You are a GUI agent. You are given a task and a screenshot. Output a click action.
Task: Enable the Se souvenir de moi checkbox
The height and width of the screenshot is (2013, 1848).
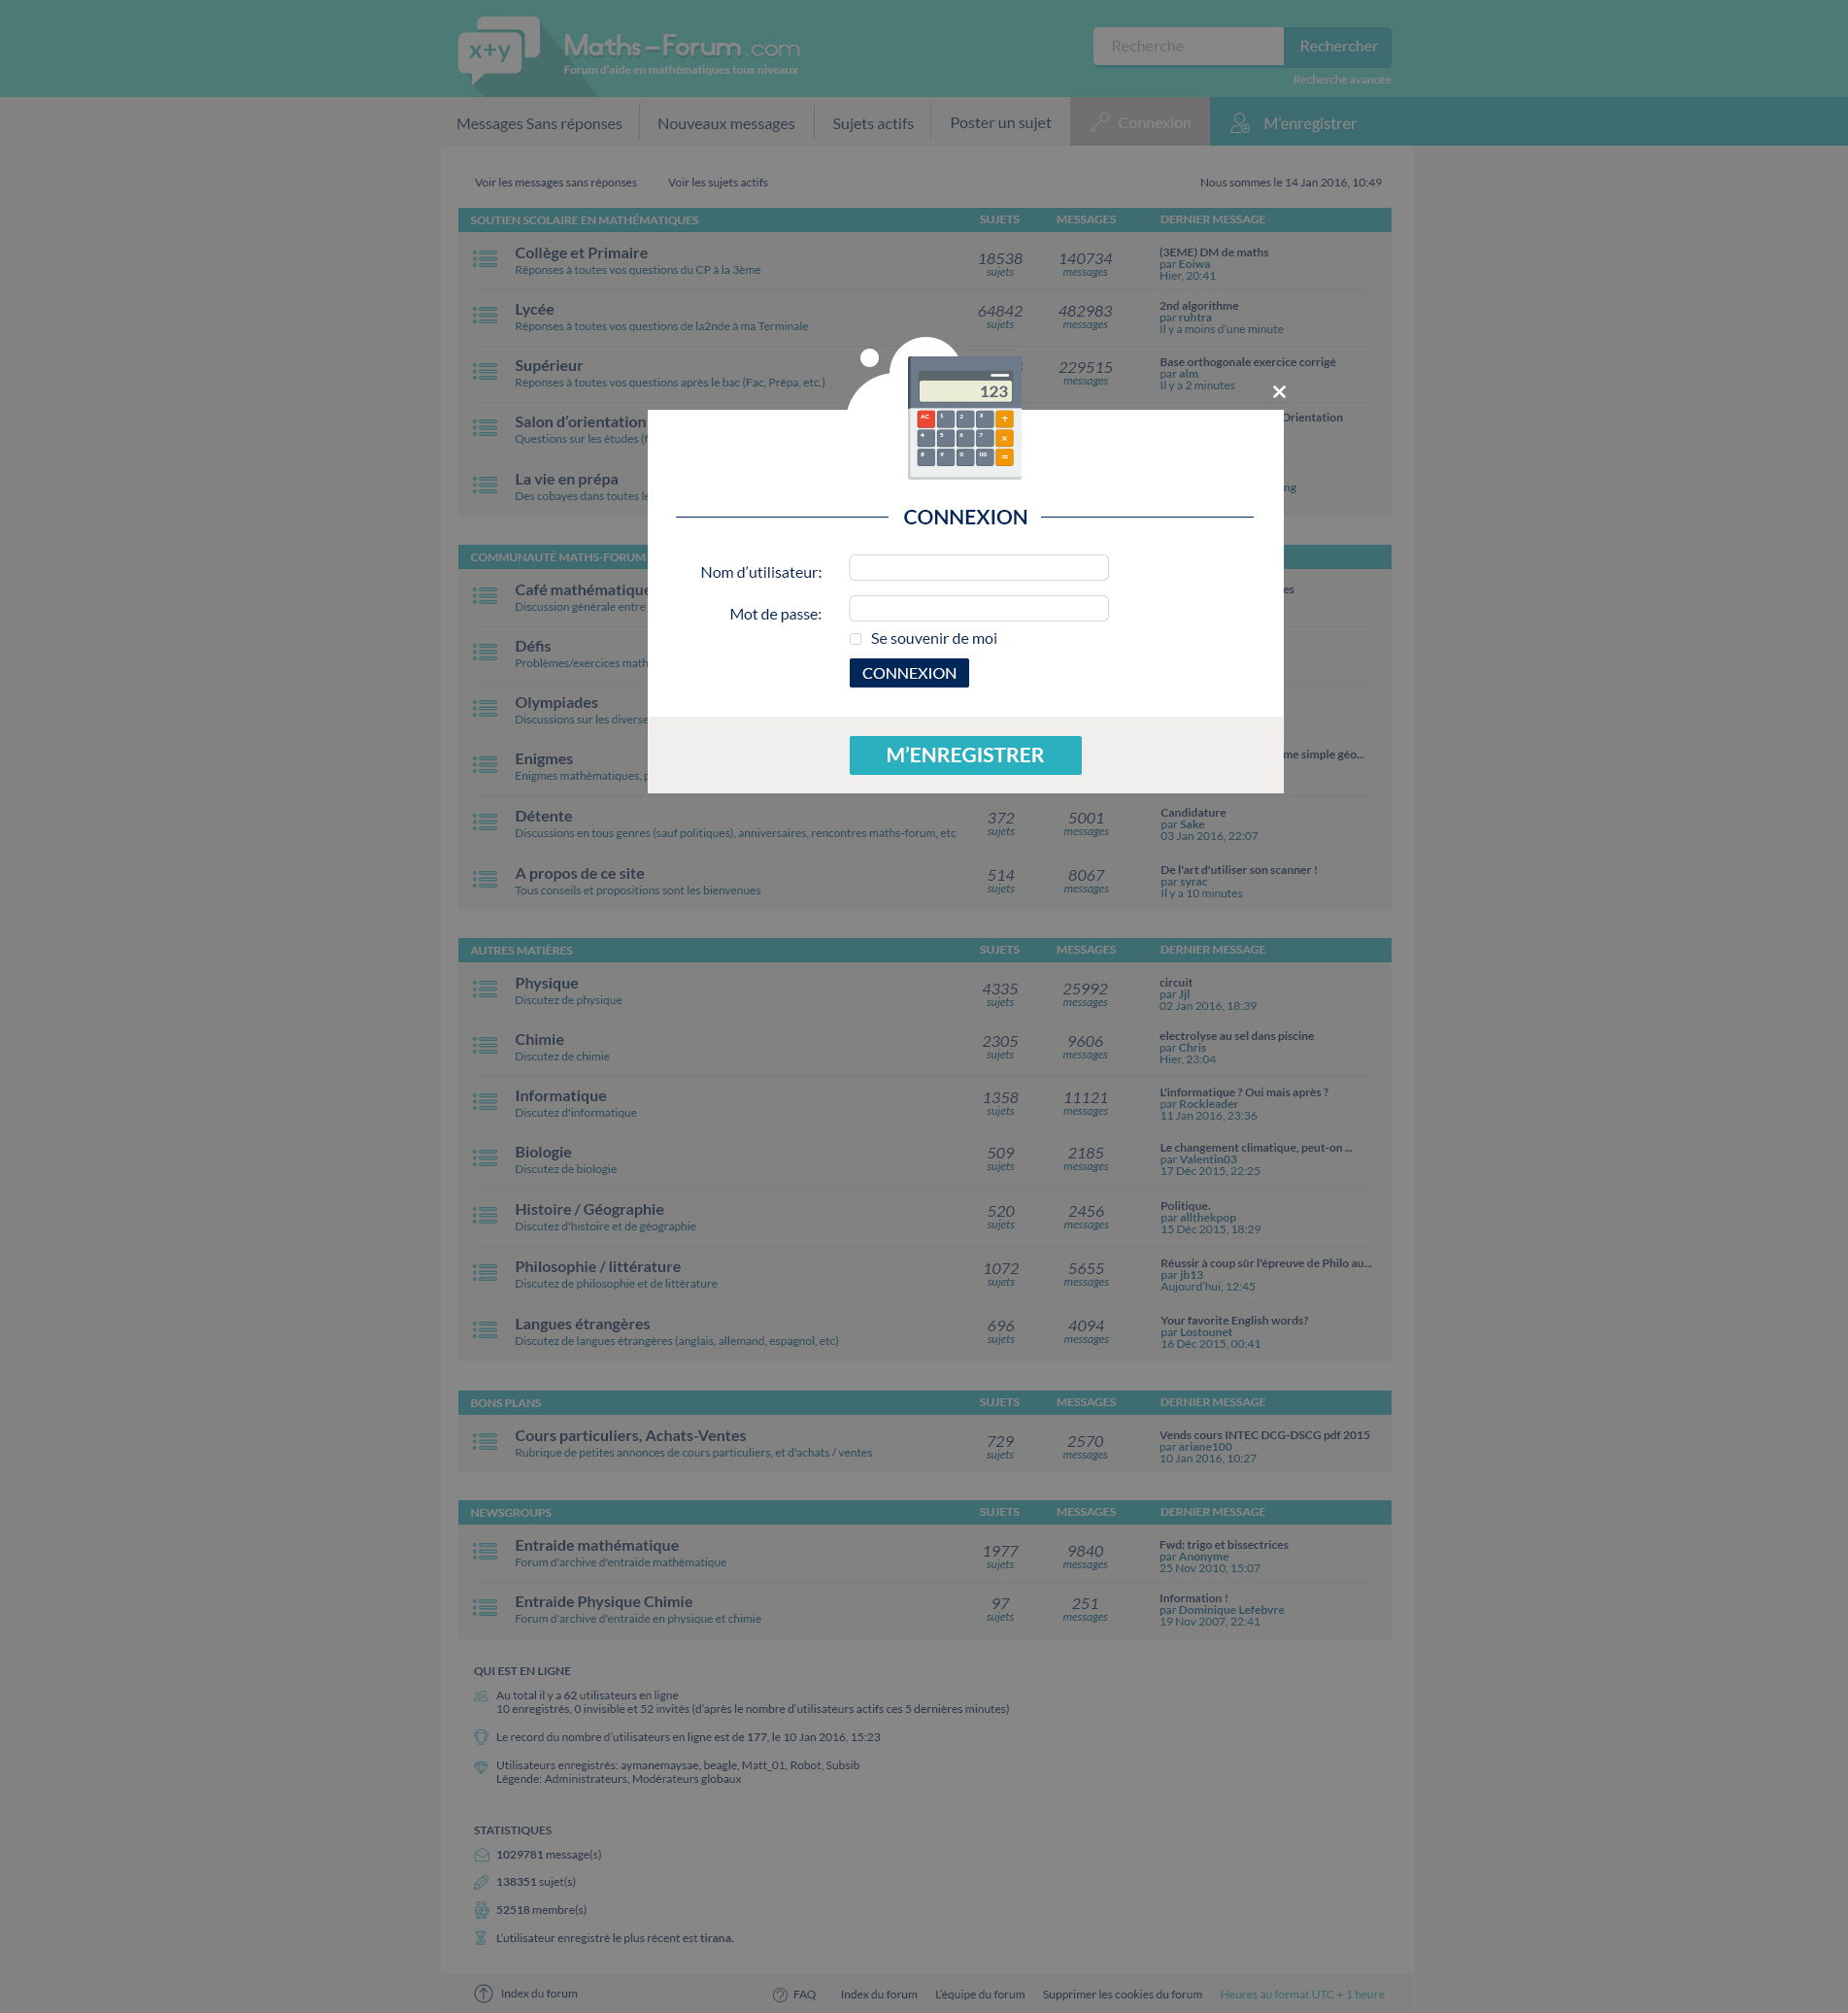tap(856, 639)
